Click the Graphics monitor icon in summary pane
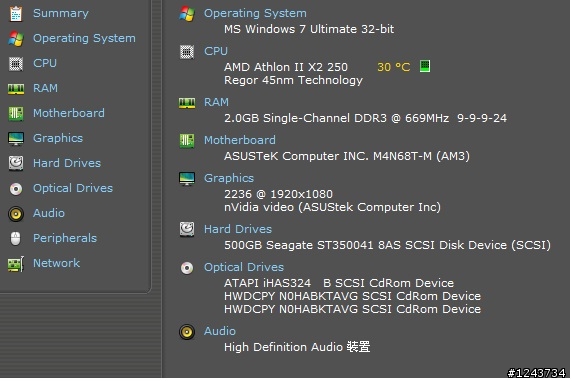 click(187, 179)
